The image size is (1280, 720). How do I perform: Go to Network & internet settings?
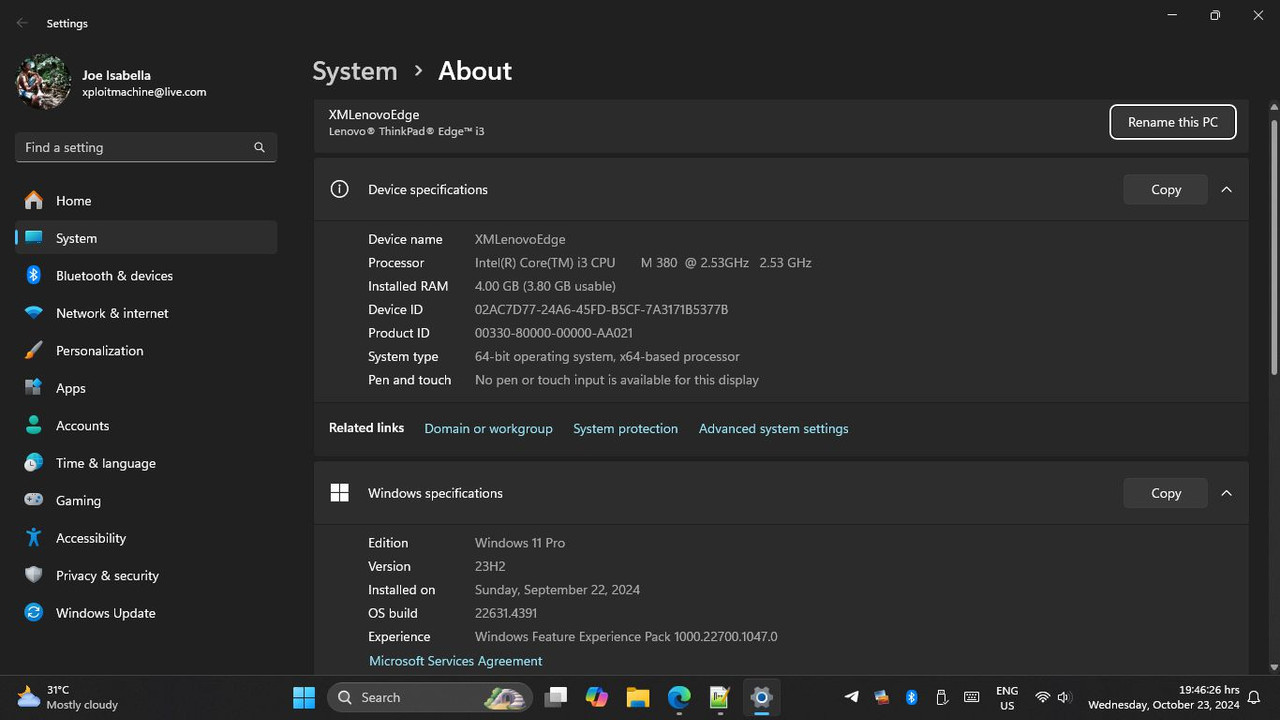tap(112, 313)
